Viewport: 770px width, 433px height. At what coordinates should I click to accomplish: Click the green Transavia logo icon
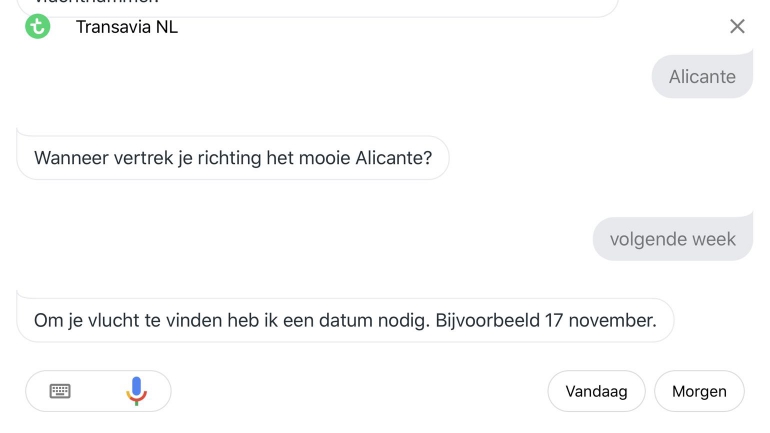[37, 27]
